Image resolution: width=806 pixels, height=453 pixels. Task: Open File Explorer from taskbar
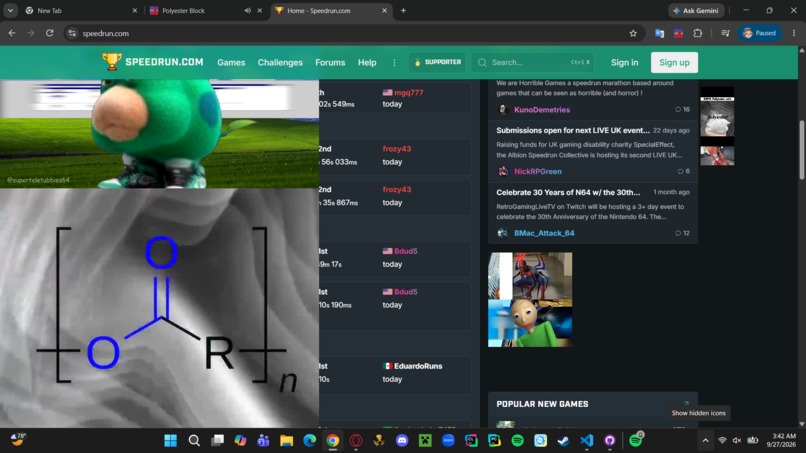[286, 441]
